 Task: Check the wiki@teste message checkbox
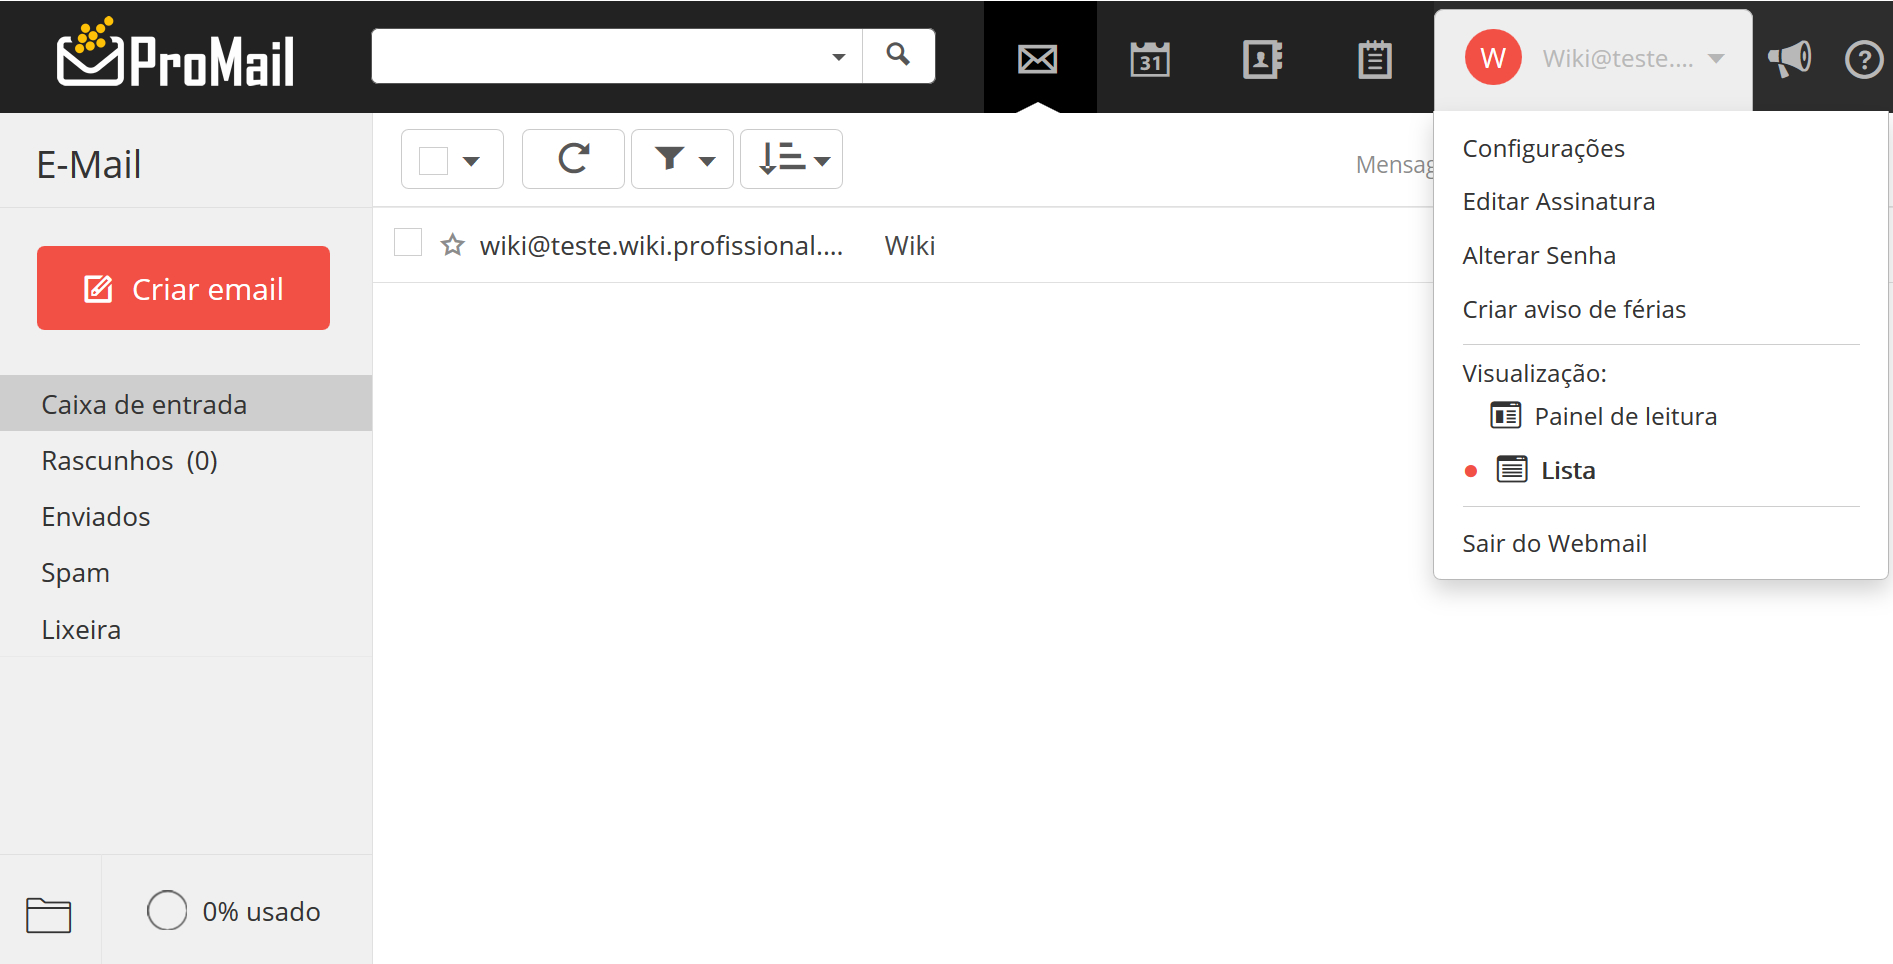coord(408,243)
